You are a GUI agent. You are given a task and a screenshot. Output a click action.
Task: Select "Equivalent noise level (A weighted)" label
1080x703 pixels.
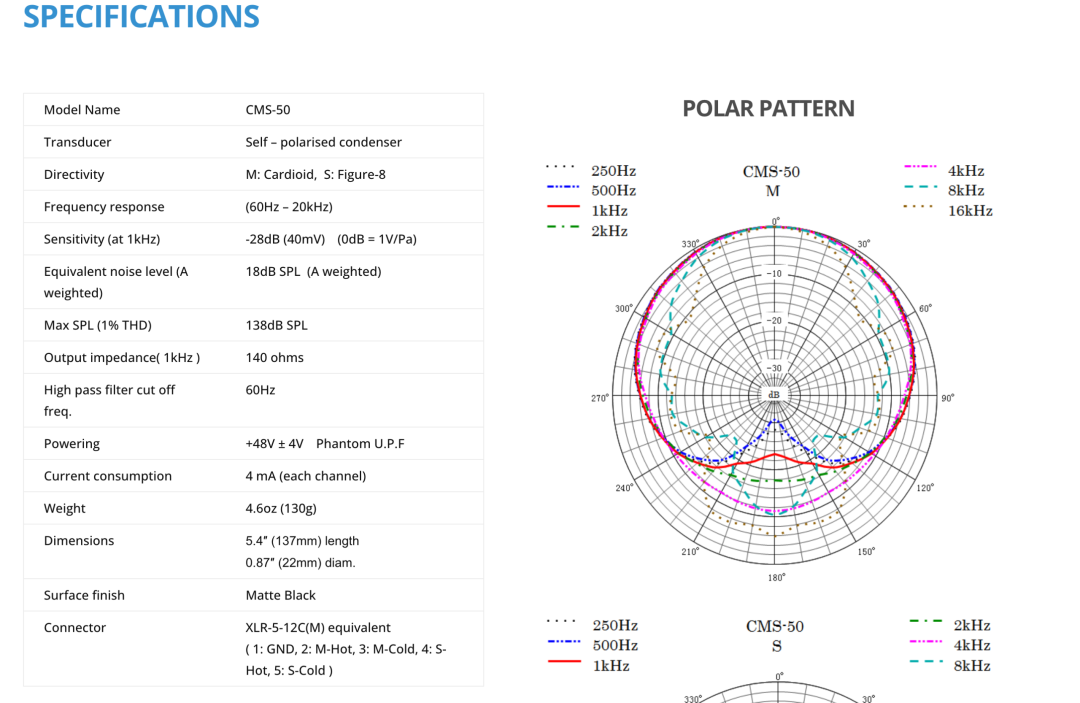coord(116,282)
